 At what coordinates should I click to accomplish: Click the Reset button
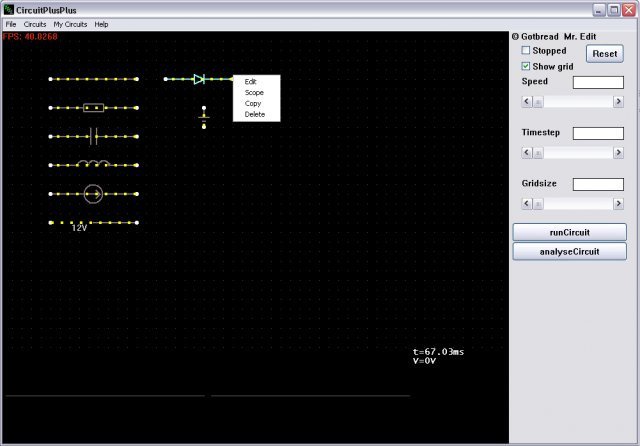click(604, 54)
